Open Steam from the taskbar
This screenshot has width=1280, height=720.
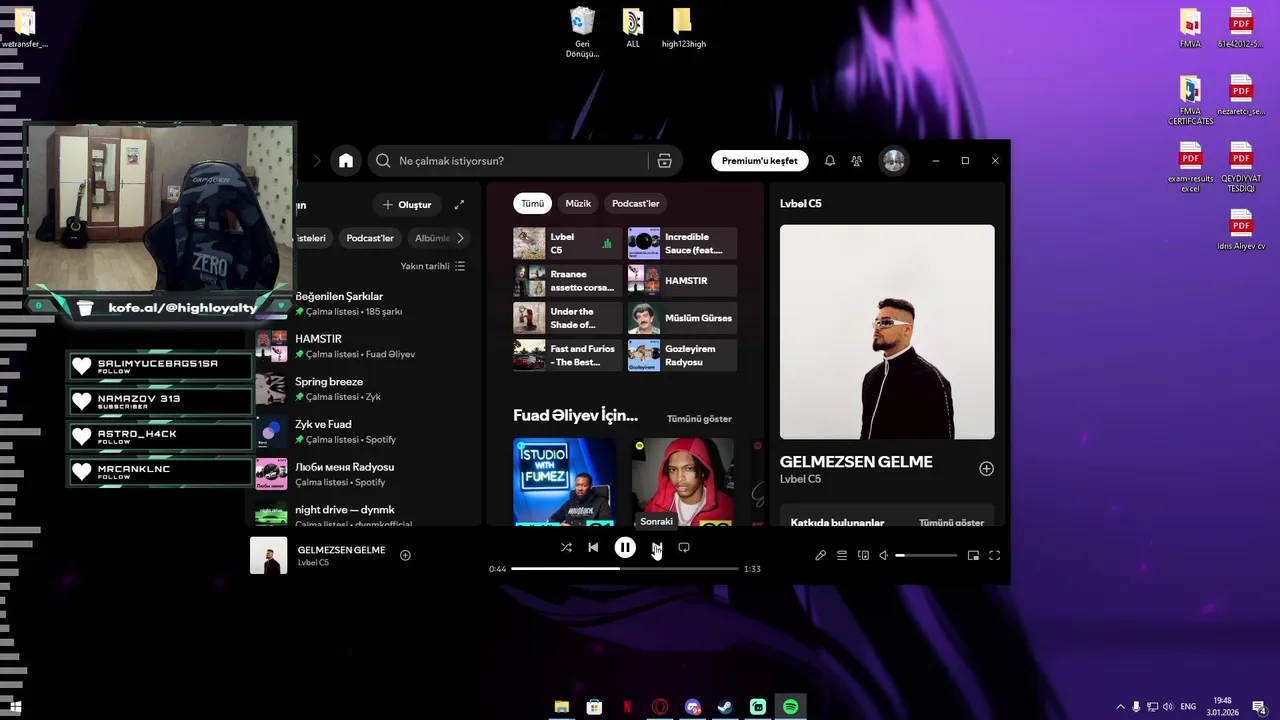[725, 707]
